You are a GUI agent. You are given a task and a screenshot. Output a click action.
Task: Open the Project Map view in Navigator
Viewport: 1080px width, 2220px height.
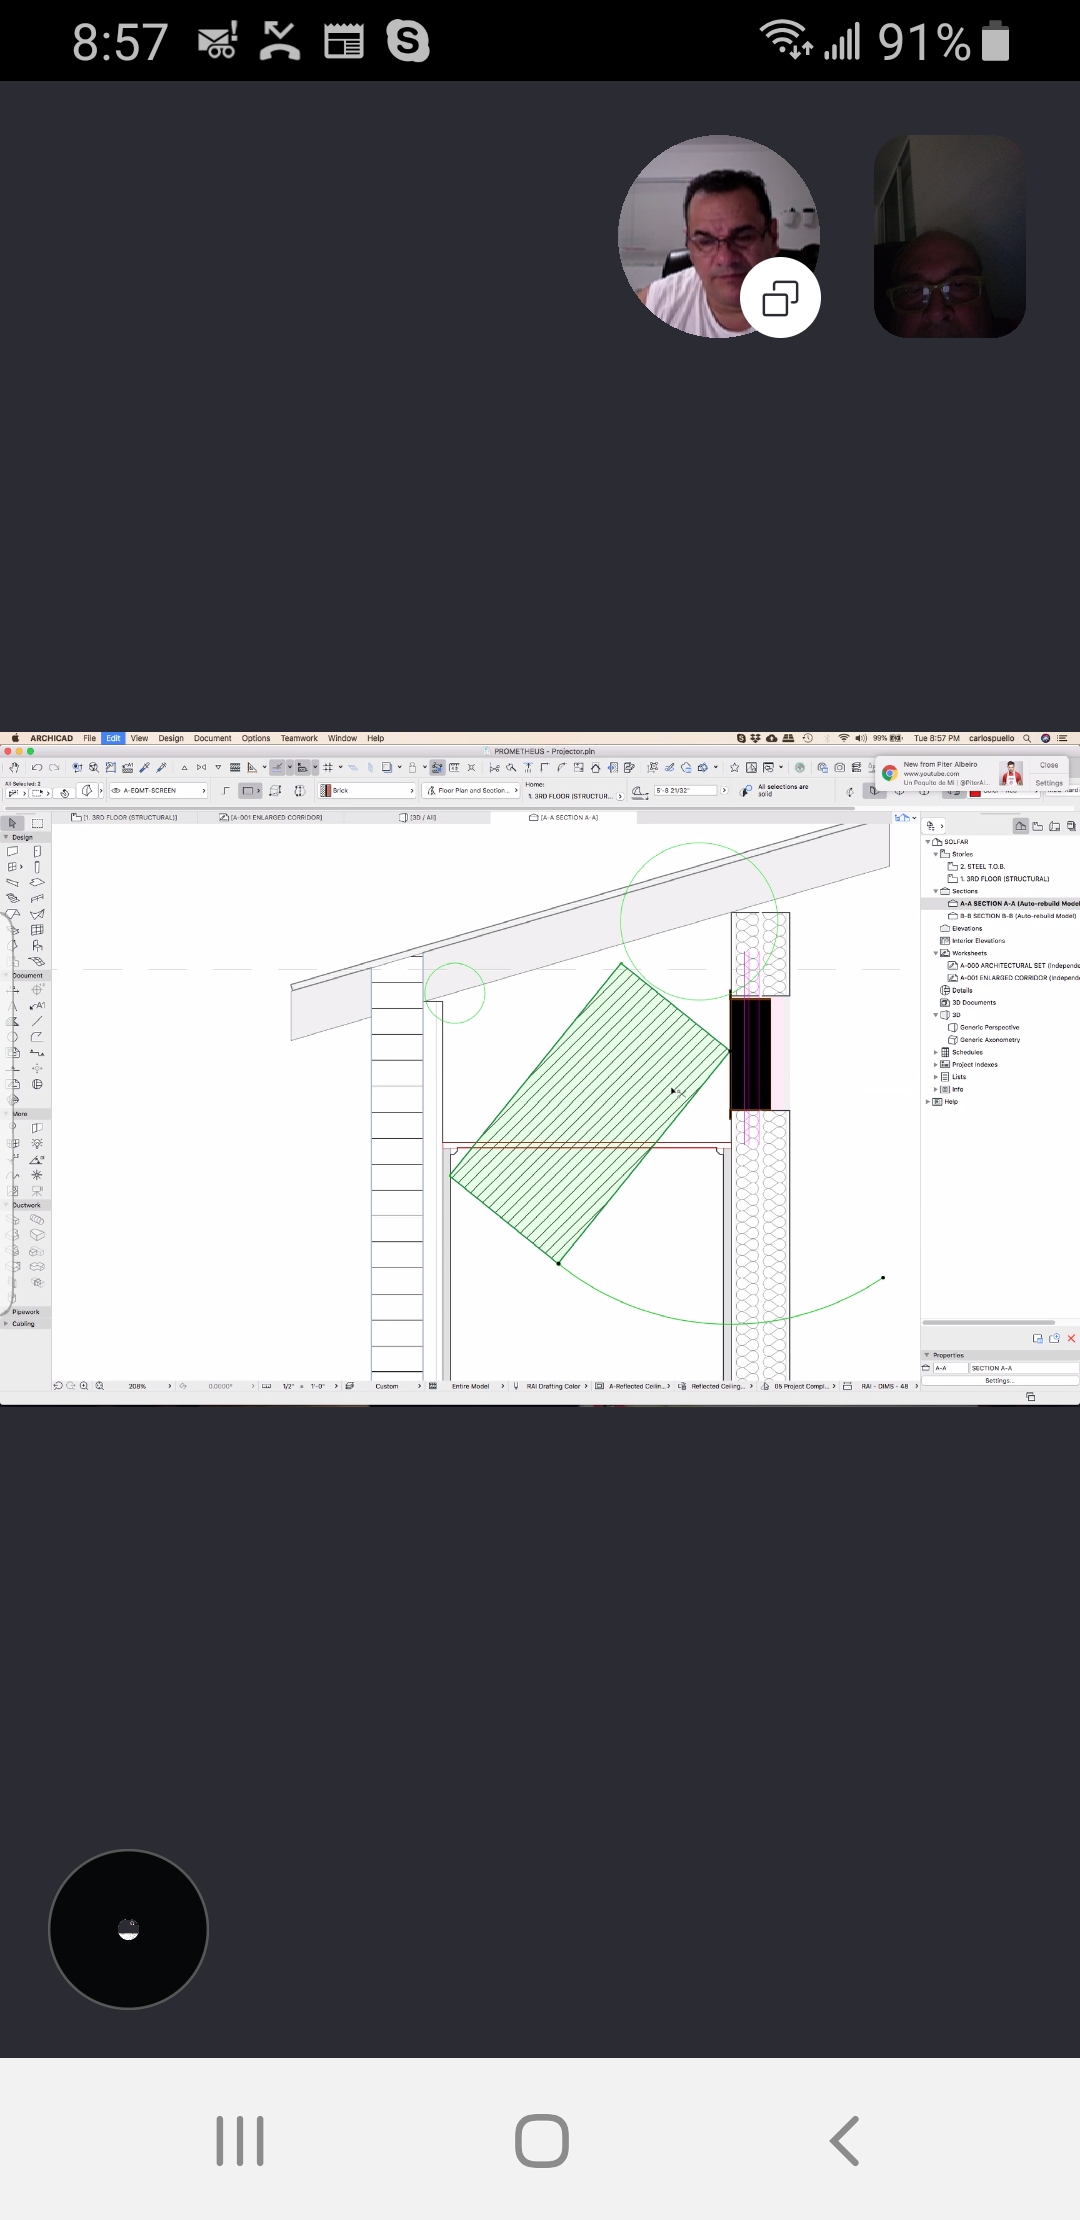click(1020, 826)
